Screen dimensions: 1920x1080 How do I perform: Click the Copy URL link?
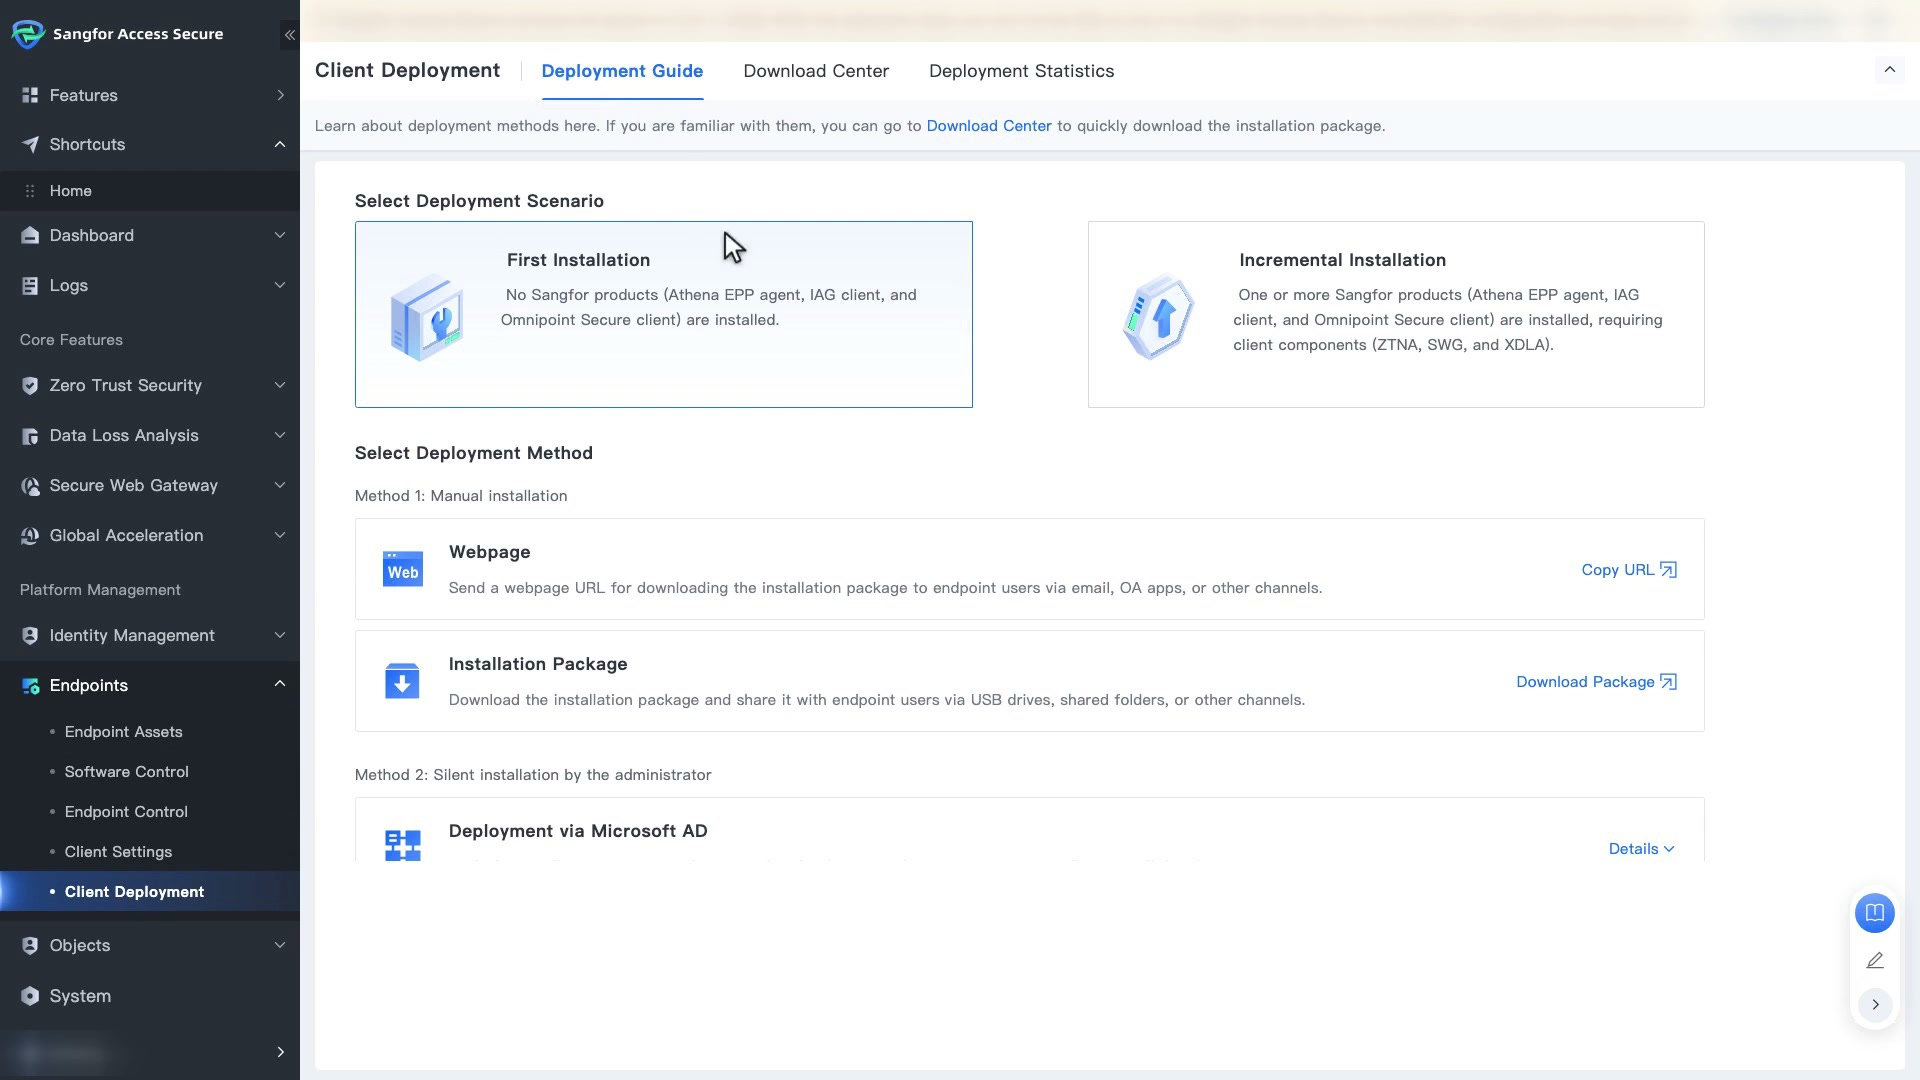1629,570
